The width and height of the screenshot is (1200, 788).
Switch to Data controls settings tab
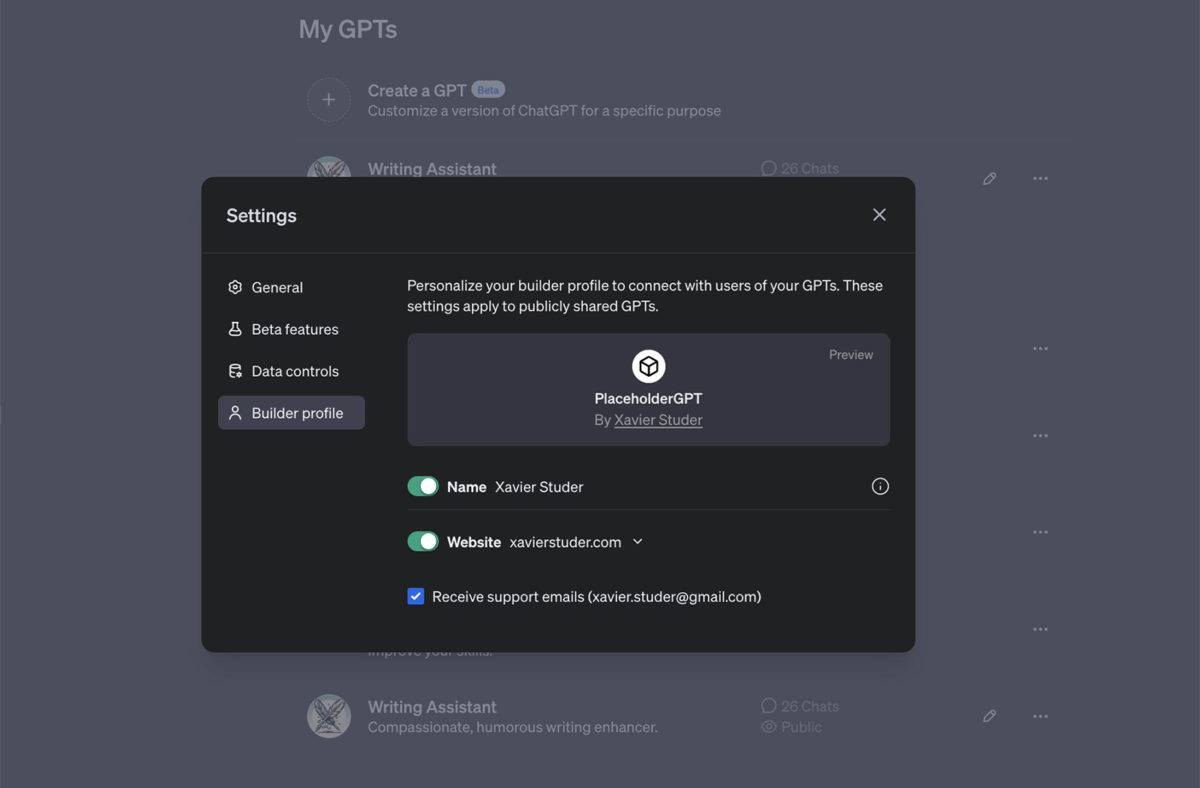tap(291, 371)
